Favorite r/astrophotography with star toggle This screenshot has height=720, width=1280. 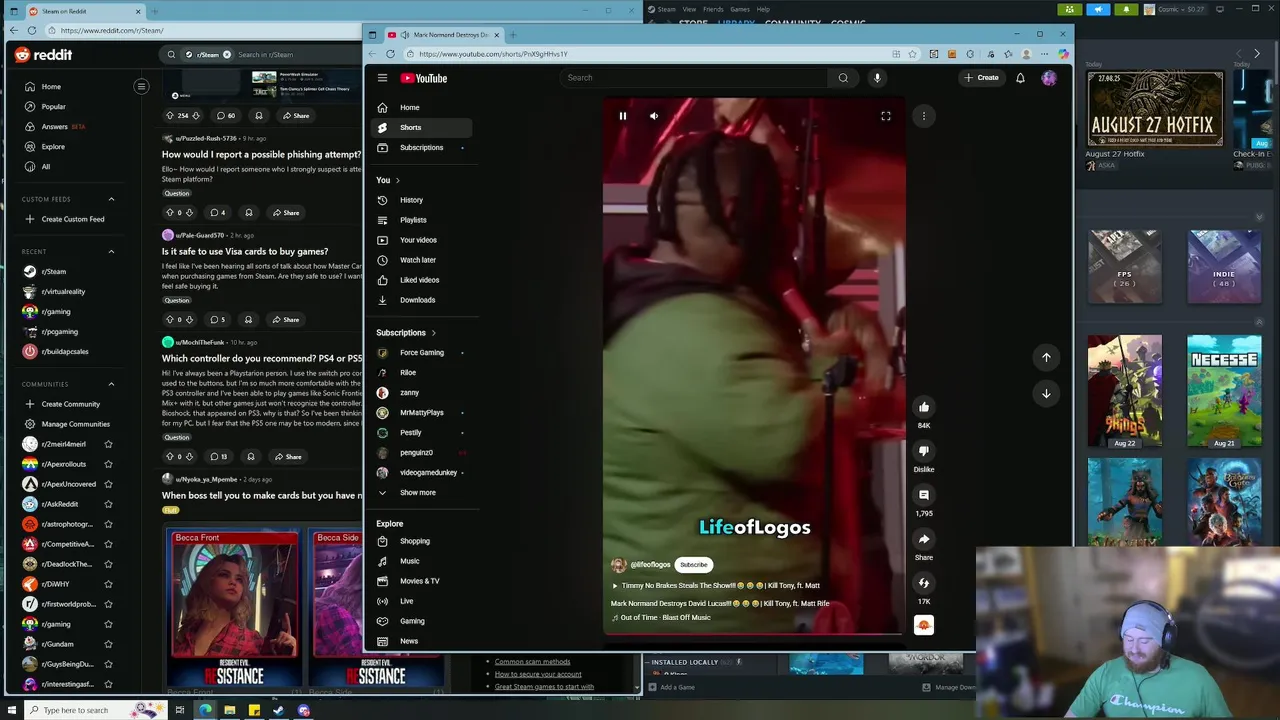click(x=108, y=524)
